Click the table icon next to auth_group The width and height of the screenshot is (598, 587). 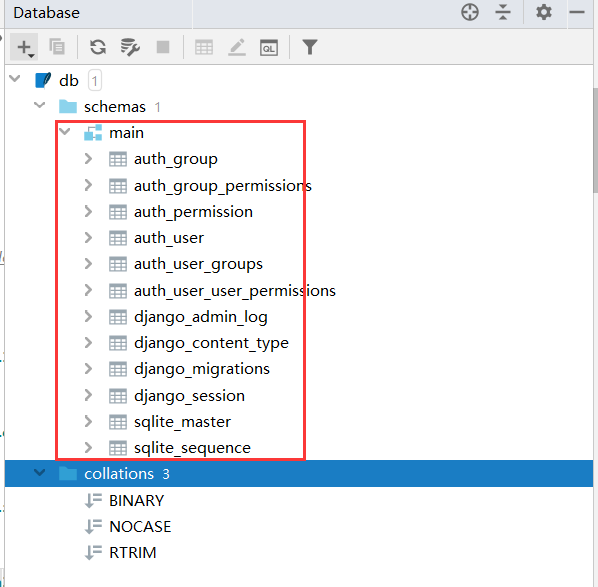(x=118, y=159)
